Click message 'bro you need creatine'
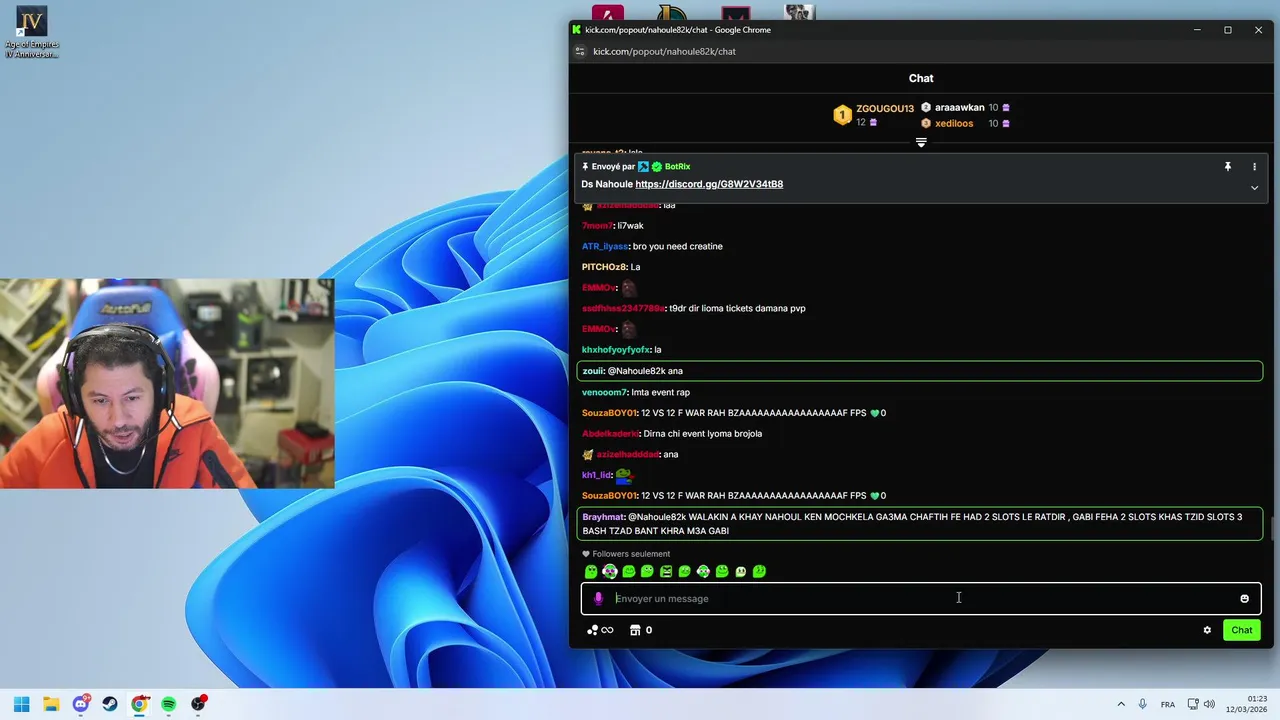This screenshot has width=1280, height=720. 678,246
